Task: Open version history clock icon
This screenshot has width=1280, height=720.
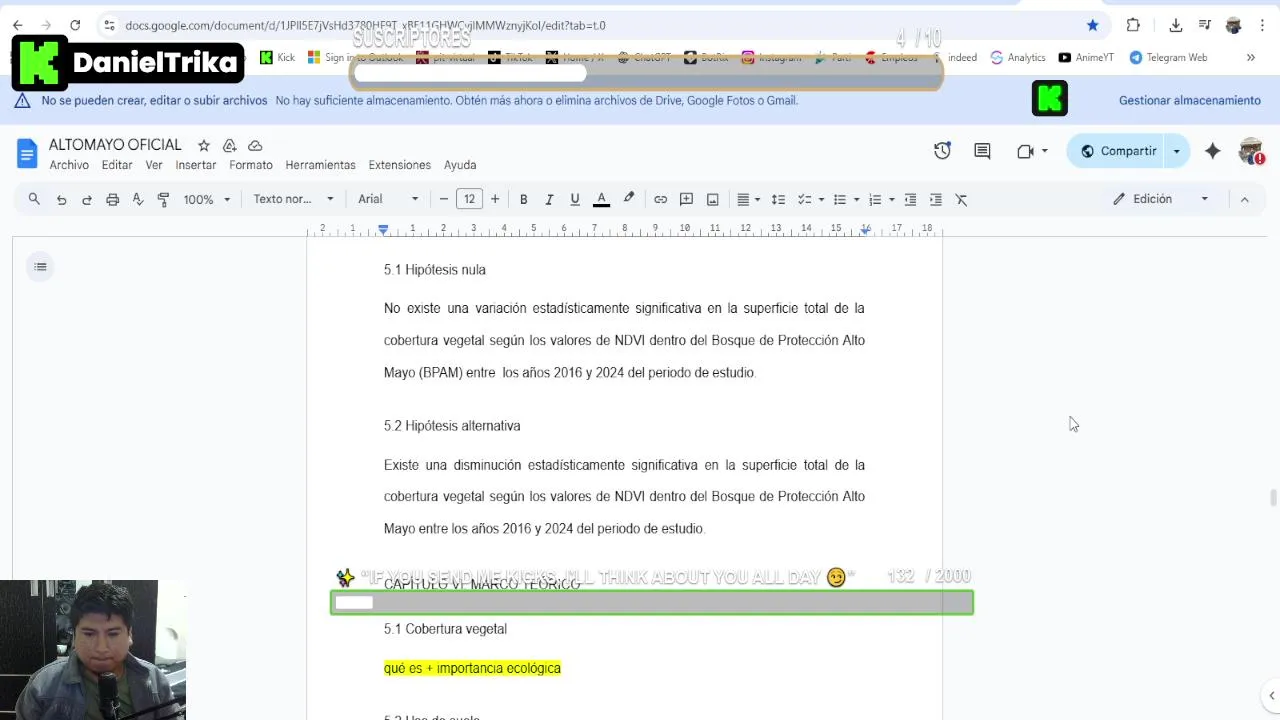Action: click(942, 151)
